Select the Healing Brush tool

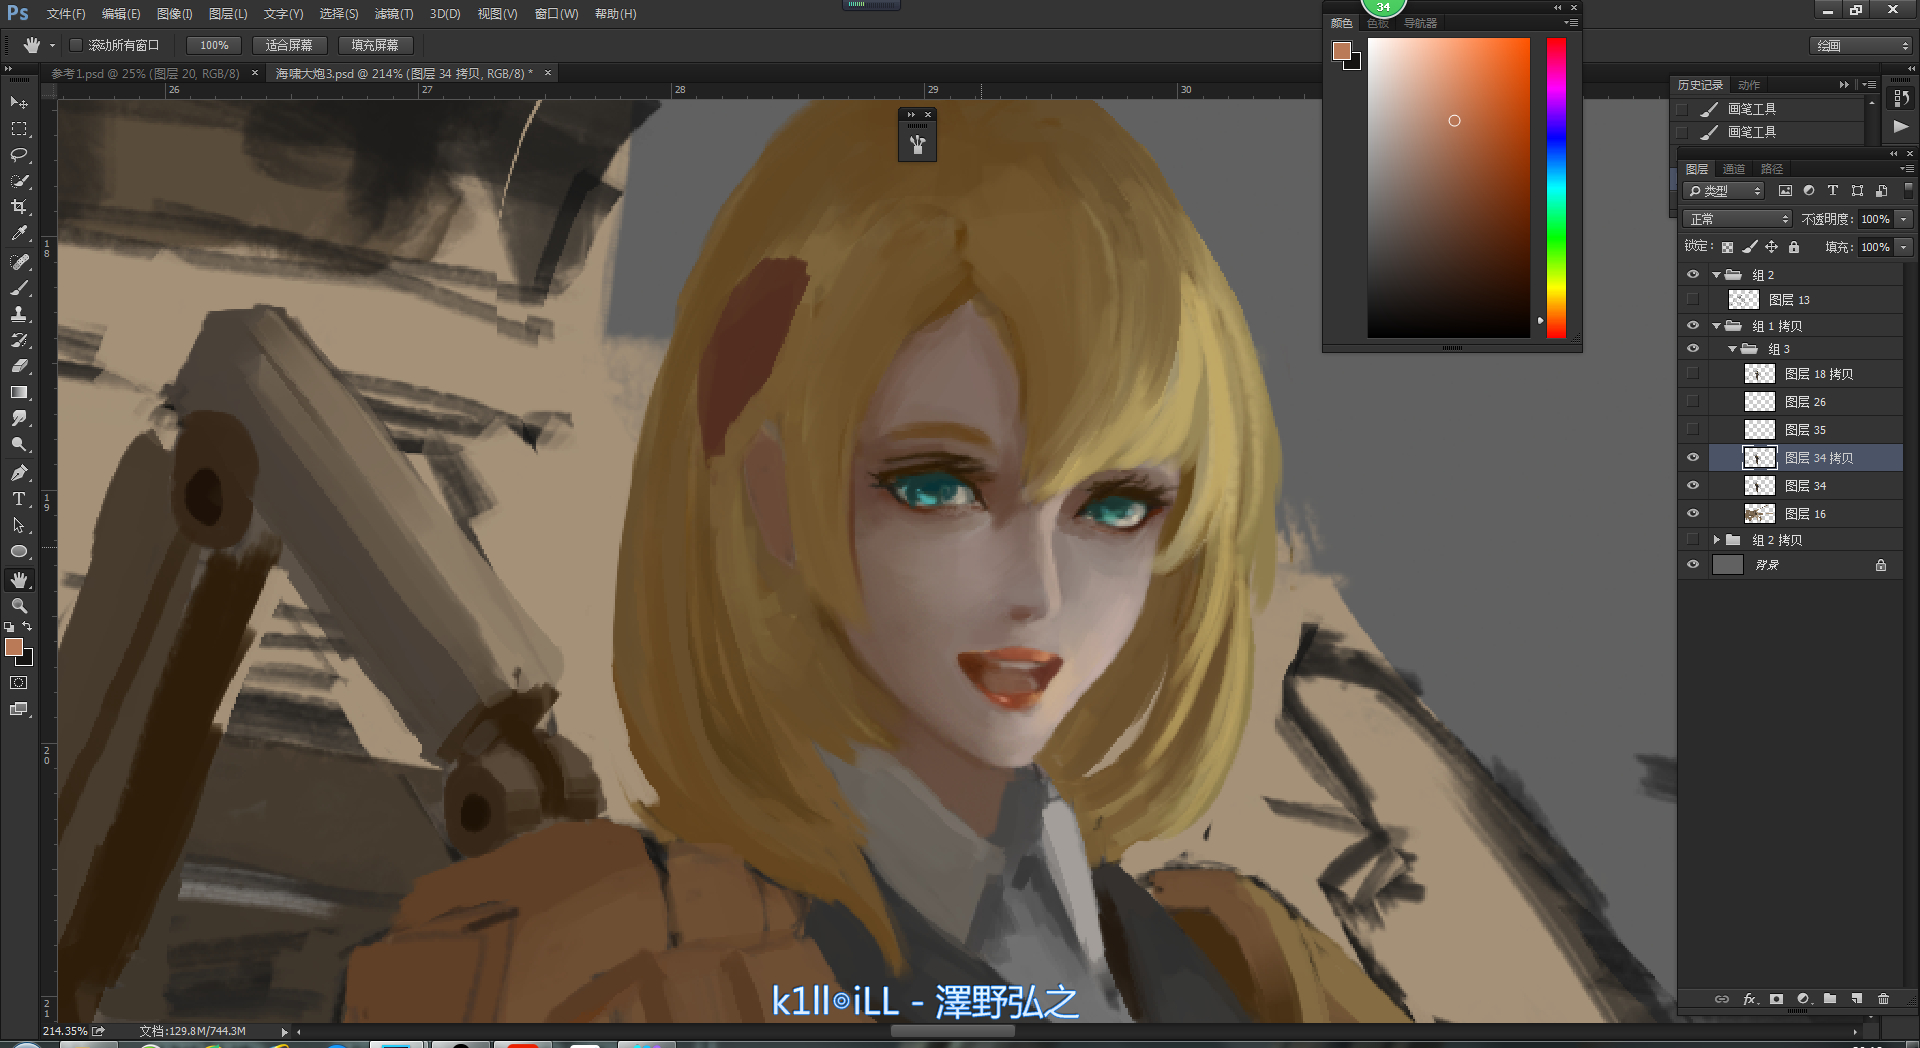[x=19, y=262]
